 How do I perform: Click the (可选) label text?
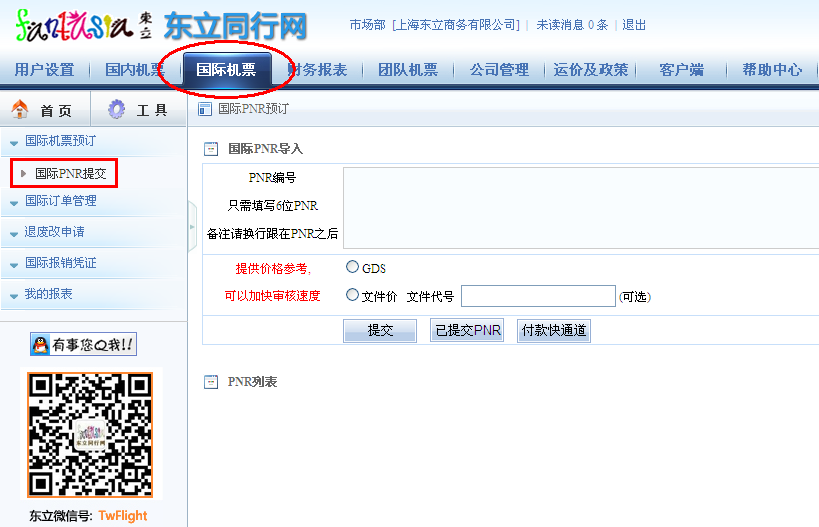click(635, 297)
